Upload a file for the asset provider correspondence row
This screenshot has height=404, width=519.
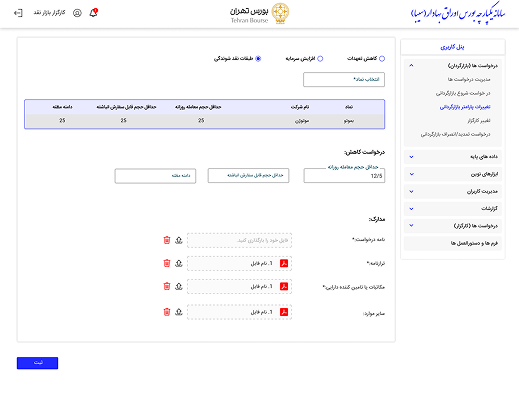[179, 286]
